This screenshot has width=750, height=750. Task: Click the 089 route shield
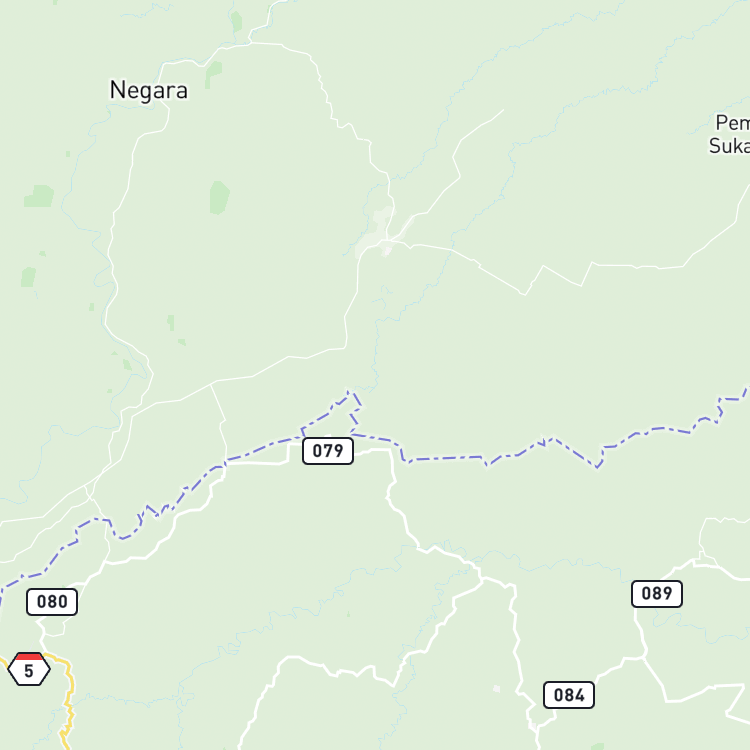[x=657, y=594]
